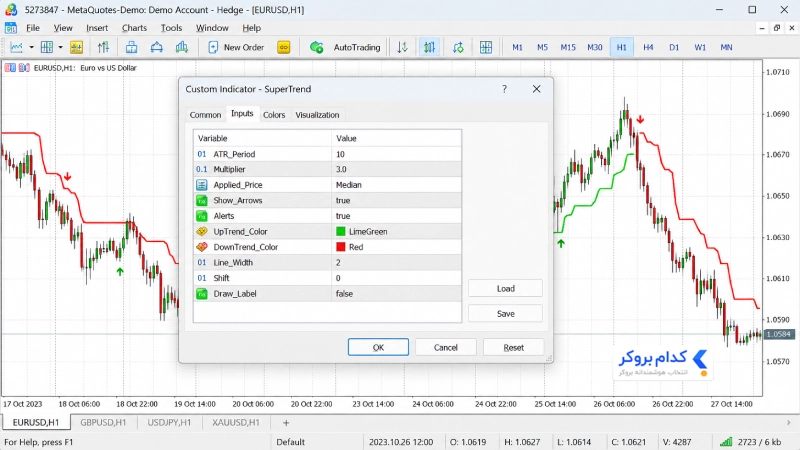Select the H4 timeframe
Image resolution: width=800 pixels, height=450 pixels.
(648, 47)
